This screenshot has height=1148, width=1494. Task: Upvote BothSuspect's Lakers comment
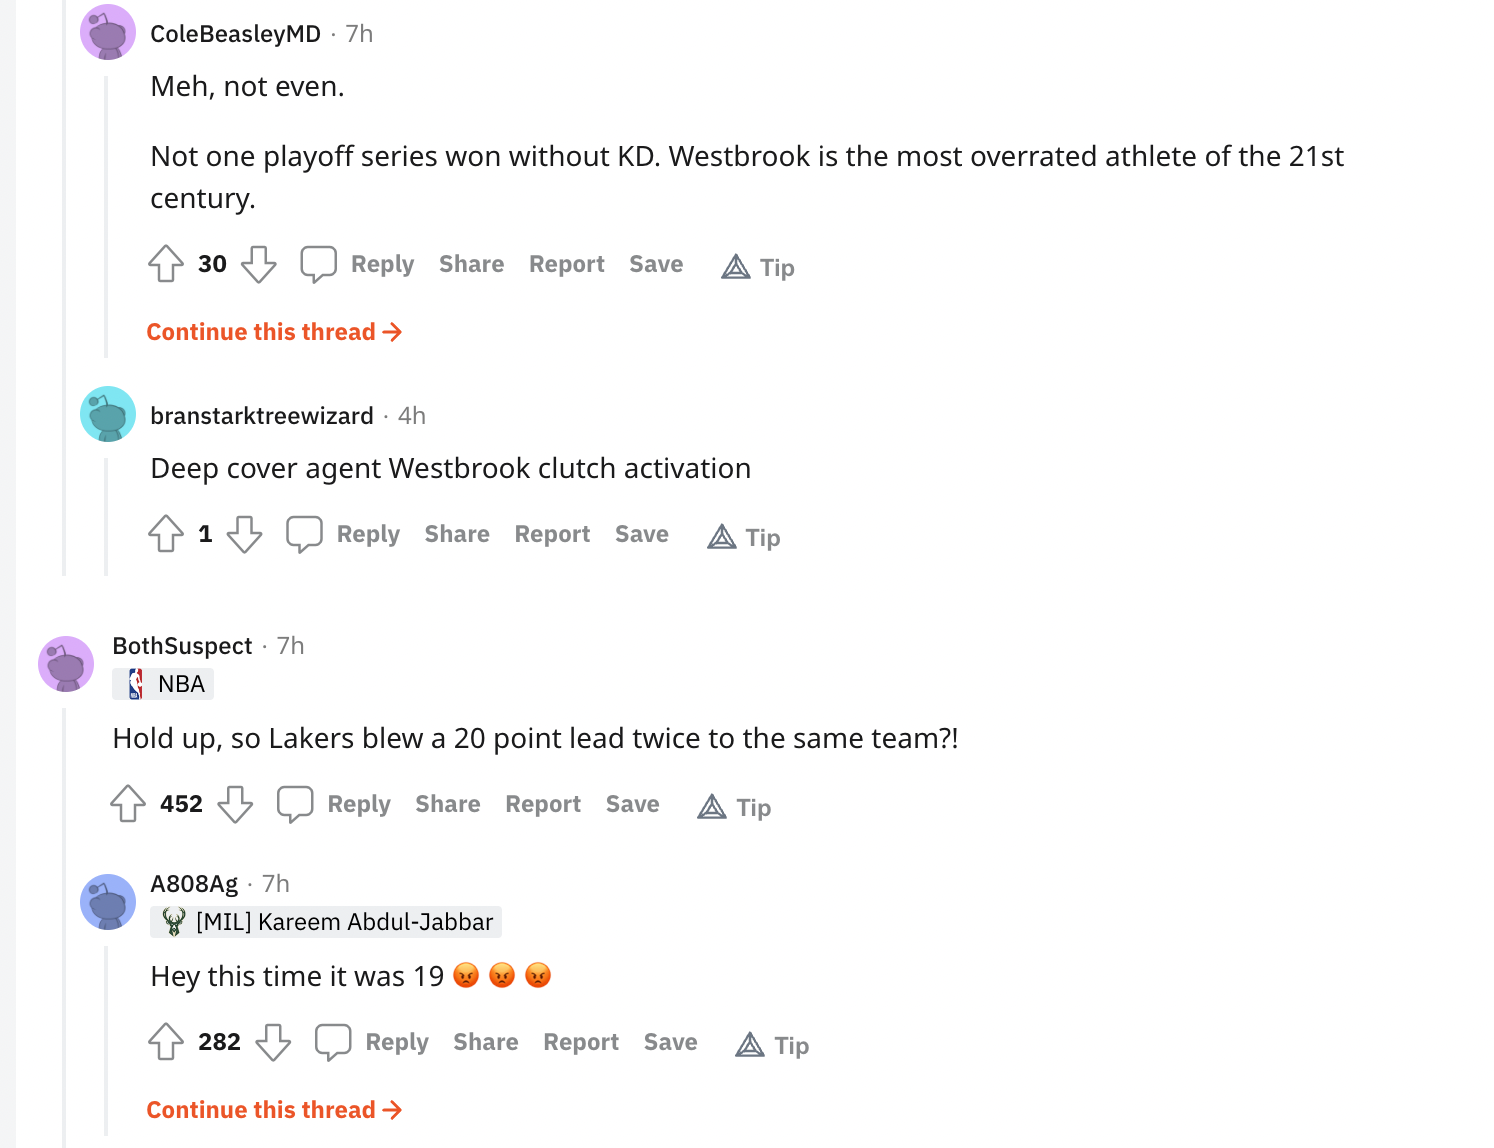coord(128,804)
